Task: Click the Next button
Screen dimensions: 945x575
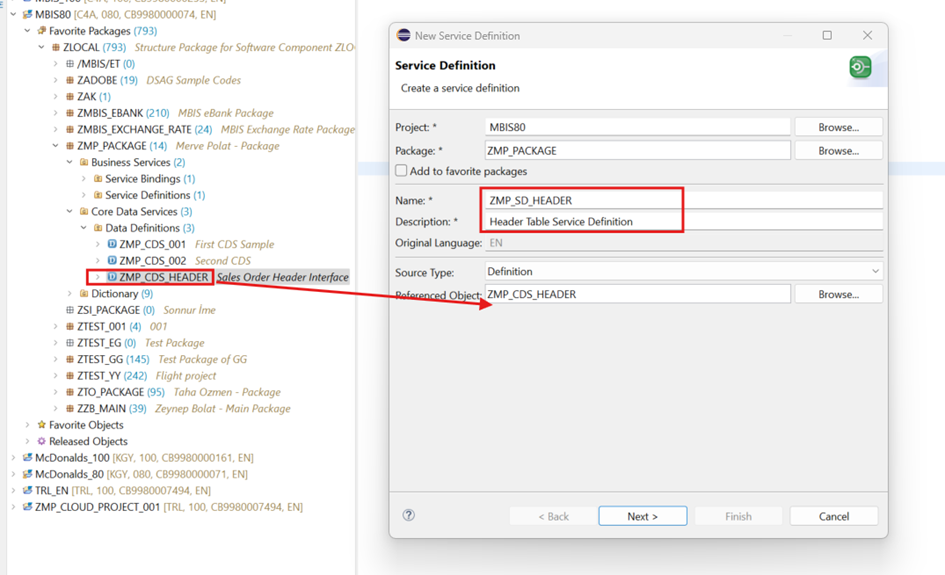Action: (642, 516)
